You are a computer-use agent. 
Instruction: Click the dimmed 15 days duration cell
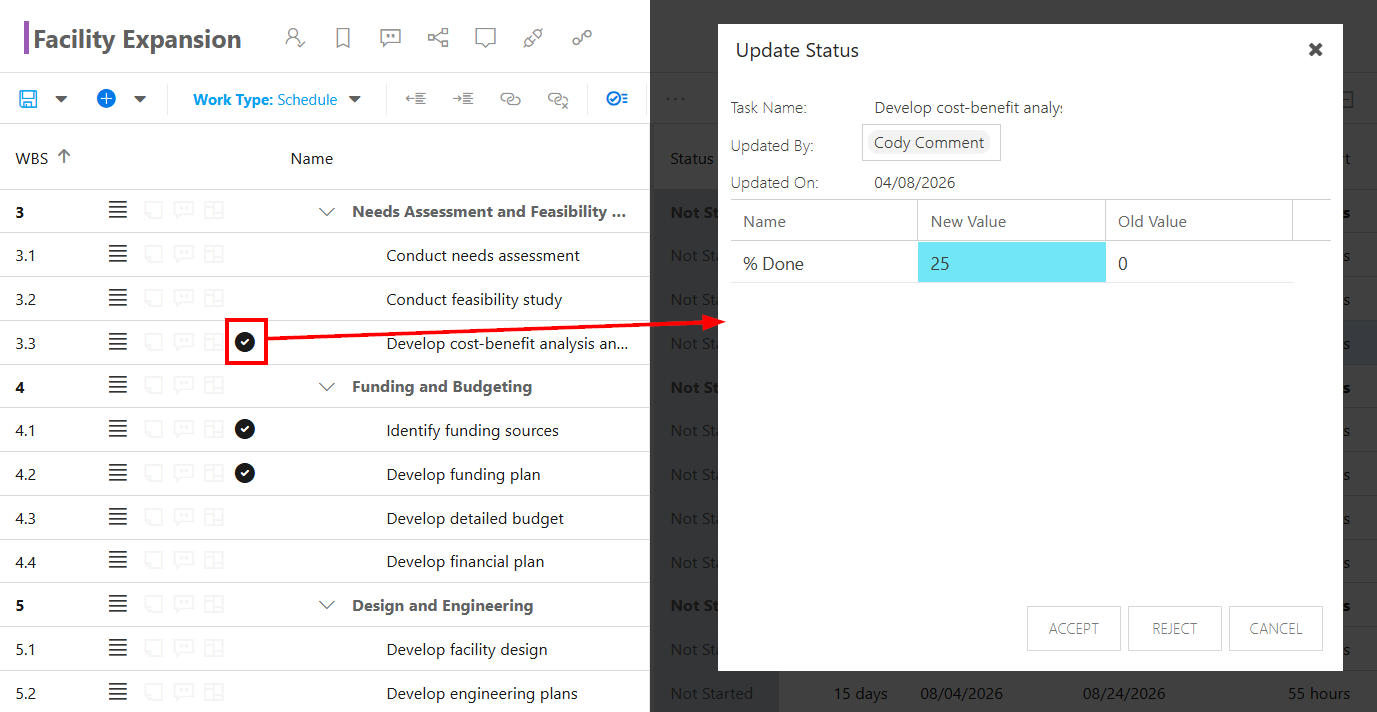coord(861,693)
